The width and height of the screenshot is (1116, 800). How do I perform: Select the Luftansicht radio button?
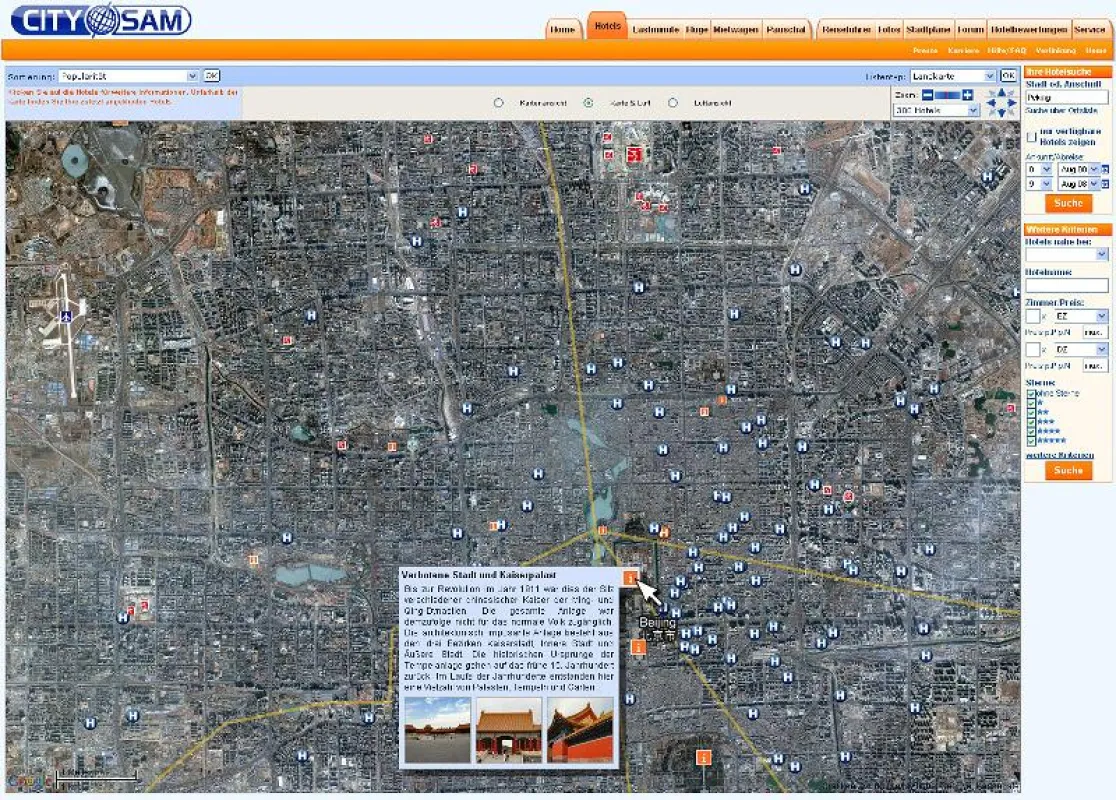tap(673, 103)
